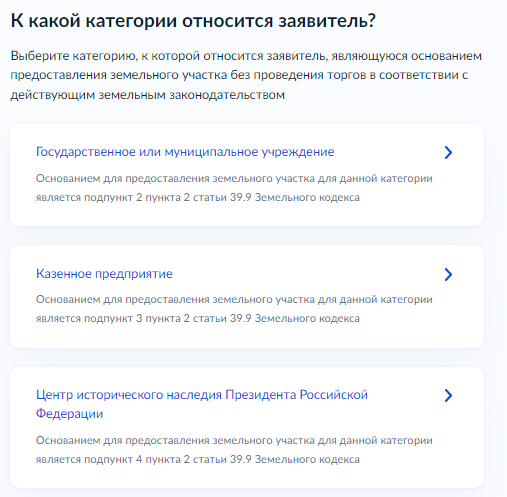Screen dimensions: 507x497
Task: Click the word муниципальное in the first card title
Action: click(x=211, y=152)
